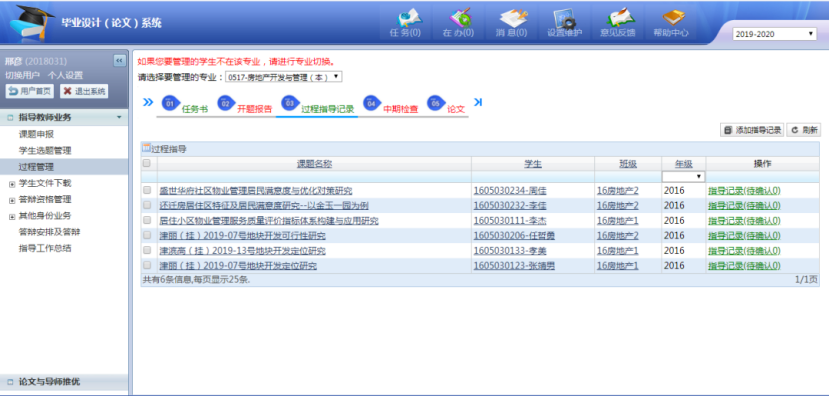Click the 退出系统 logout button
The height and width of the screenshot is (396, 830).
coord(84,91)
